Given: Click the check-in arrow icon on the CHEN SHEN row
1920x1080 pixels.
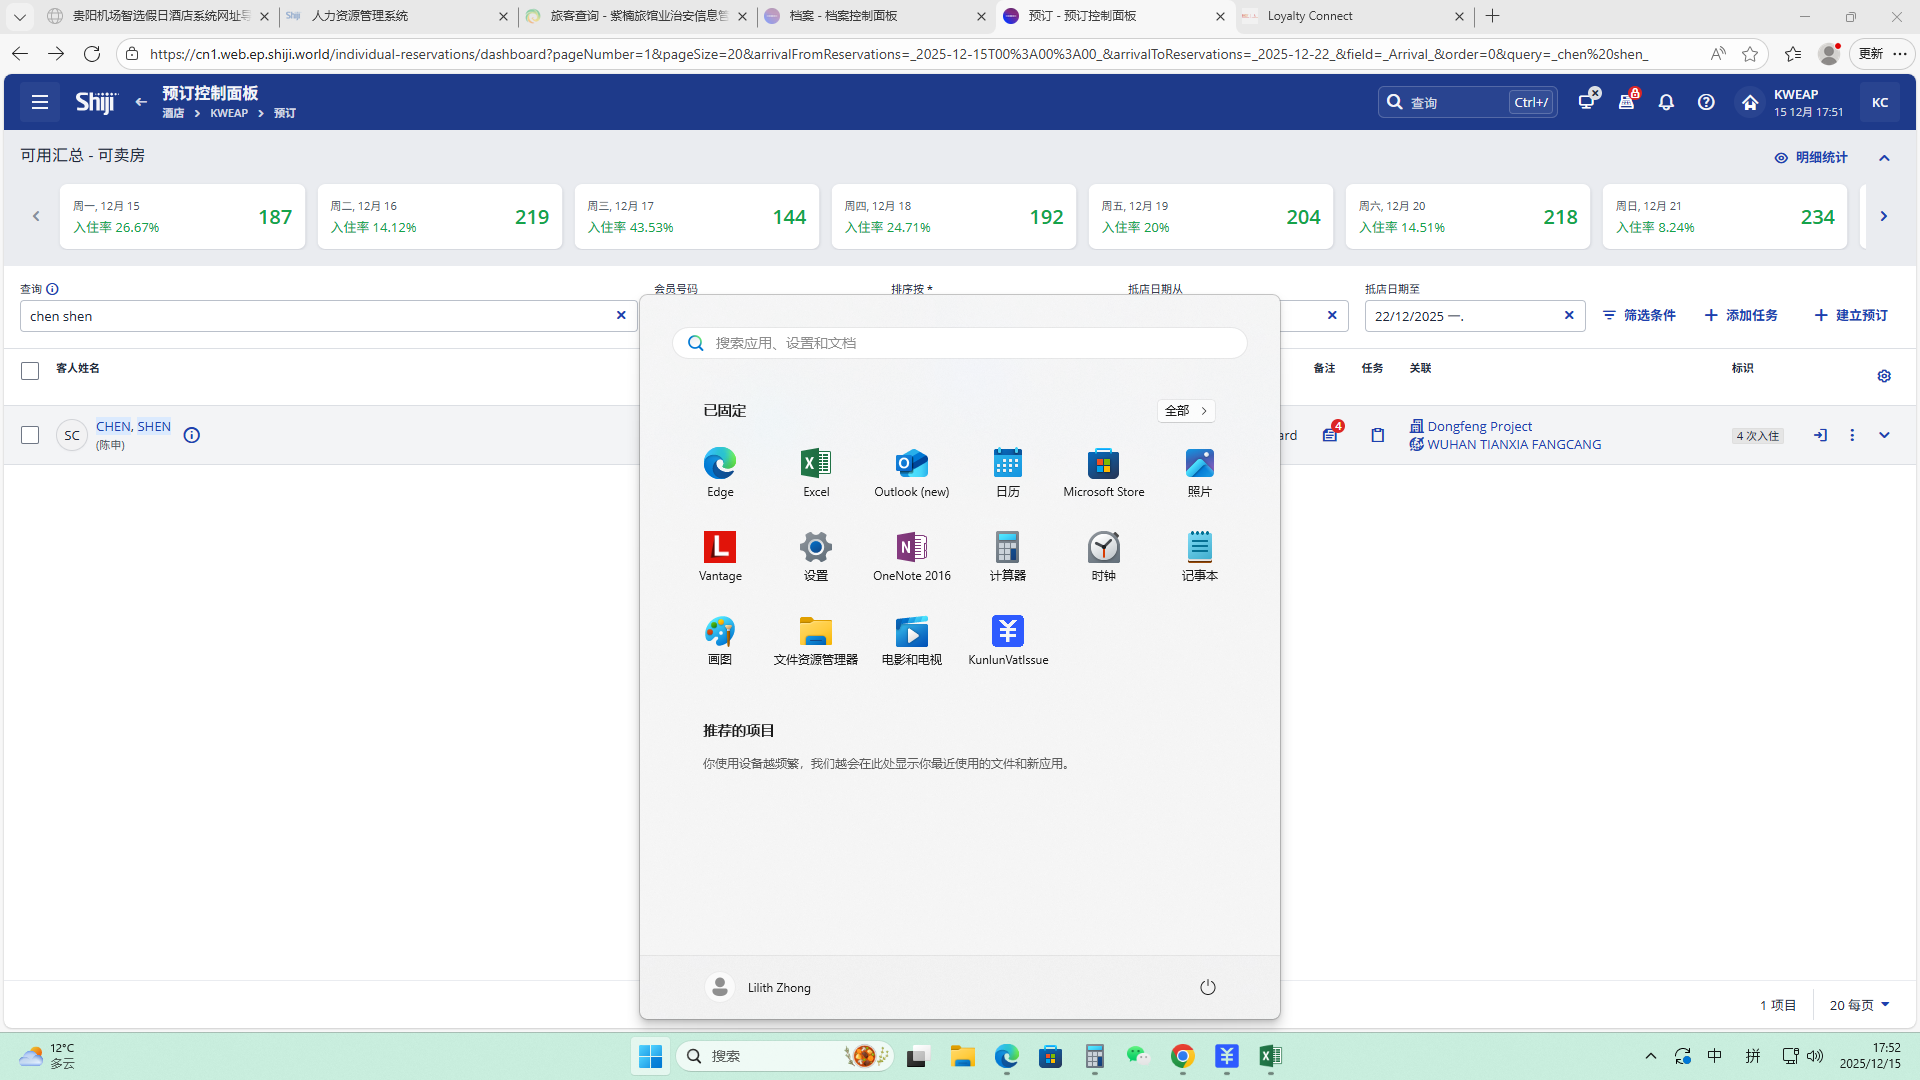Looking at the screenshot, I should [x=1820, y=435].
